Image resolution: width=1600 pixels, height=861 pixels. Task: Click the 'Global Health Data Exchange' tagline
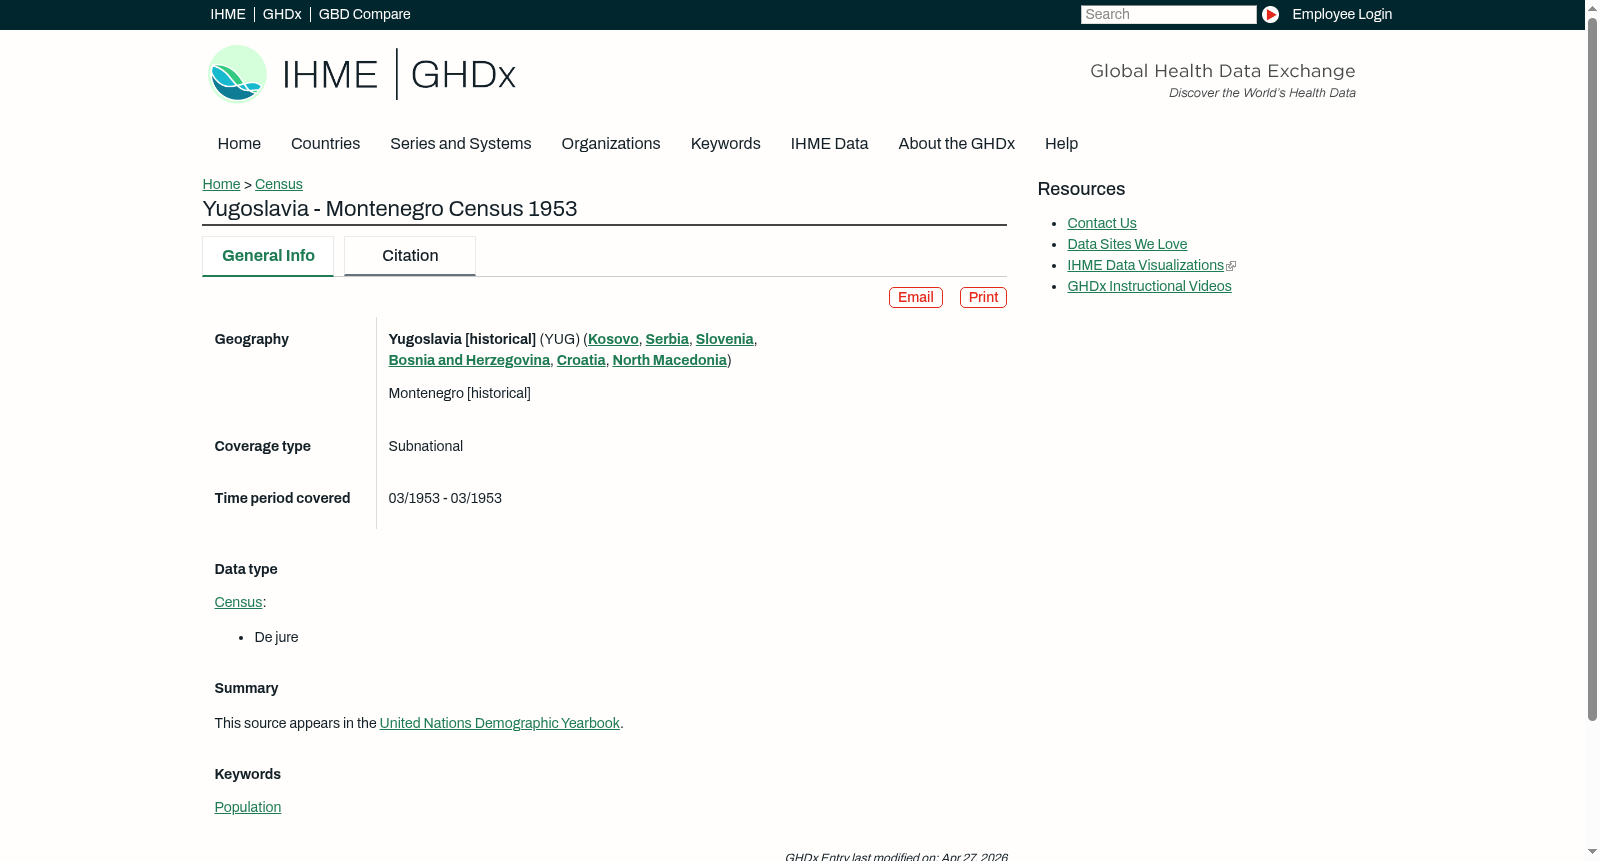pos(1223,71)
